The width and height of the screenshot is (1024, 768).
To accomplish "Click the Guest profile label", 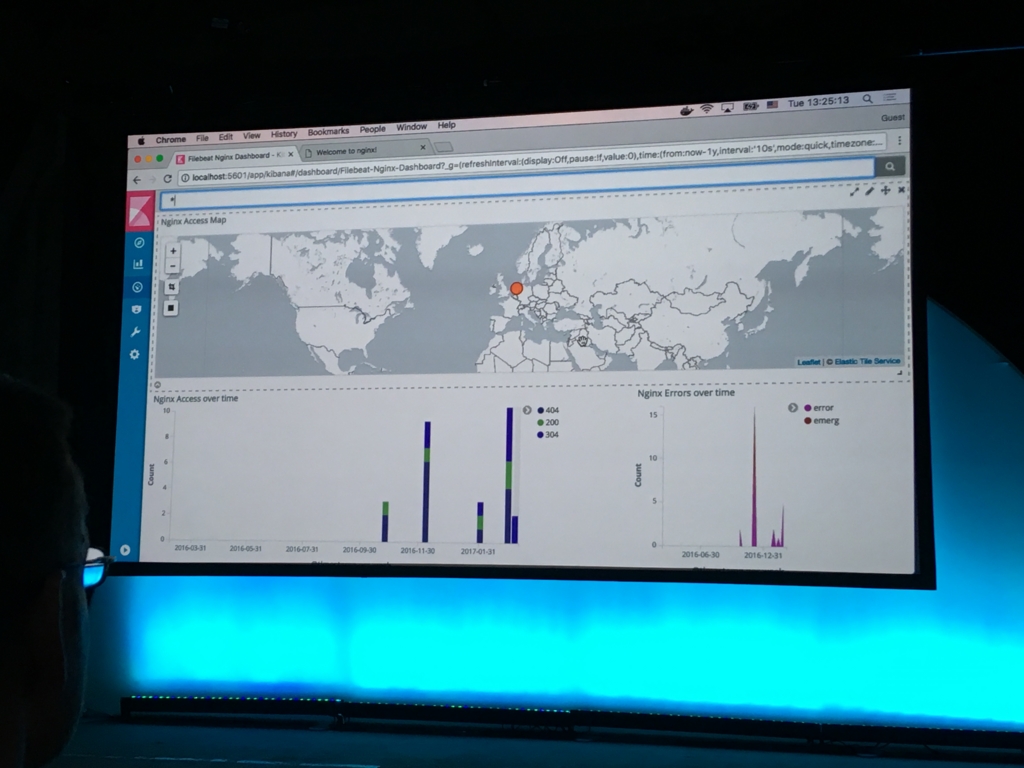I will point(892,118).
